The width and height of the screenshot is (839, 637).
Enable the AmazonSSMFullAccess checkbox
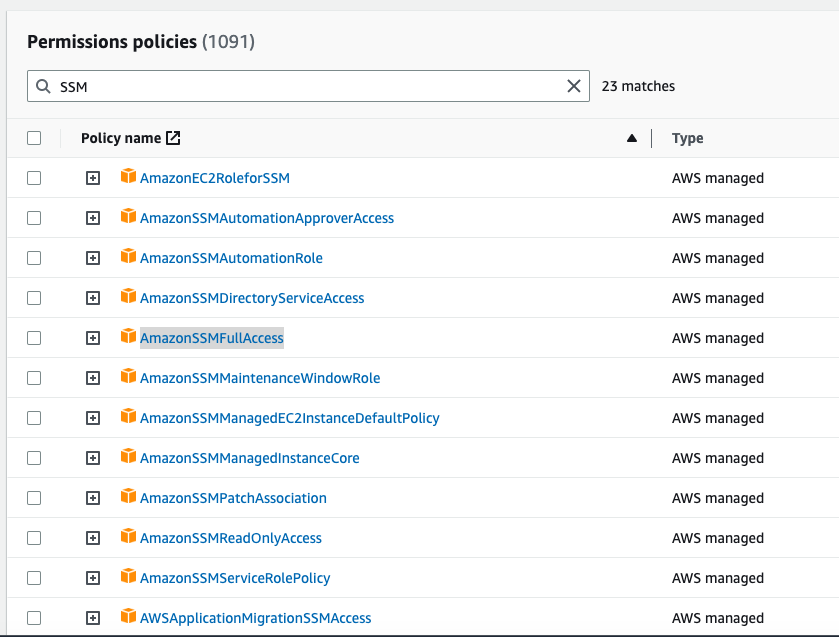[x=34, y=338]
